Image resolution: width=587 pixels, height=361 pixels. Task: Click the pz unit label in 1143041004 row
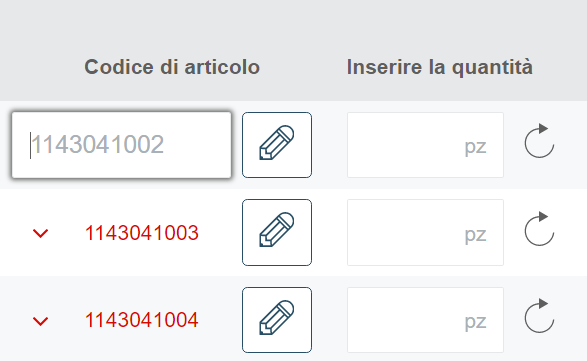[x=475, y=322]
